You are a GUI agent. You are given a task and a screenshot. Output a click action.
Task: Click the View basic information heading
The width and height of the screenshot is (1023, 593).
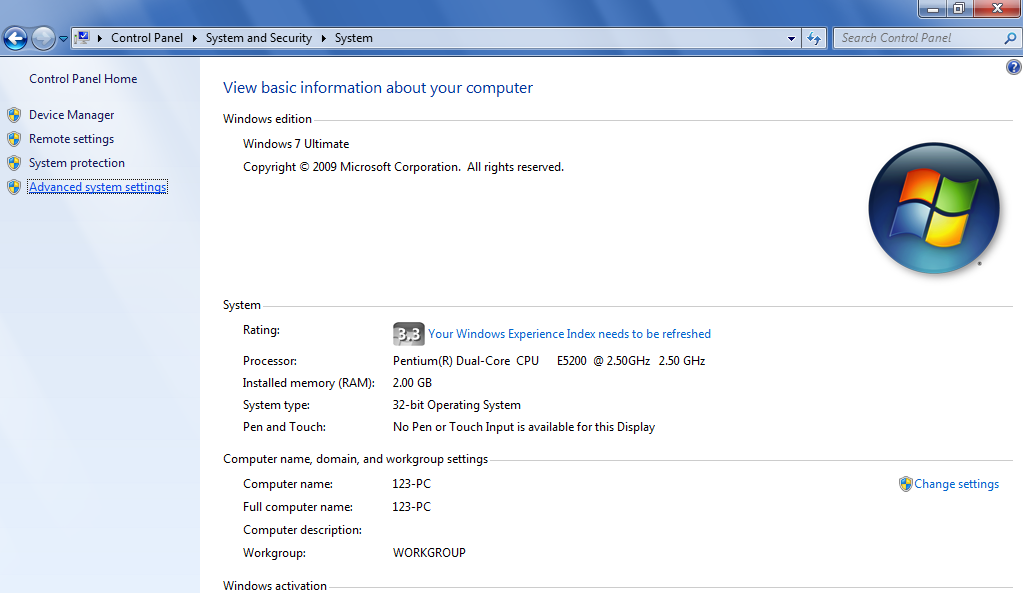click(378, 88)
